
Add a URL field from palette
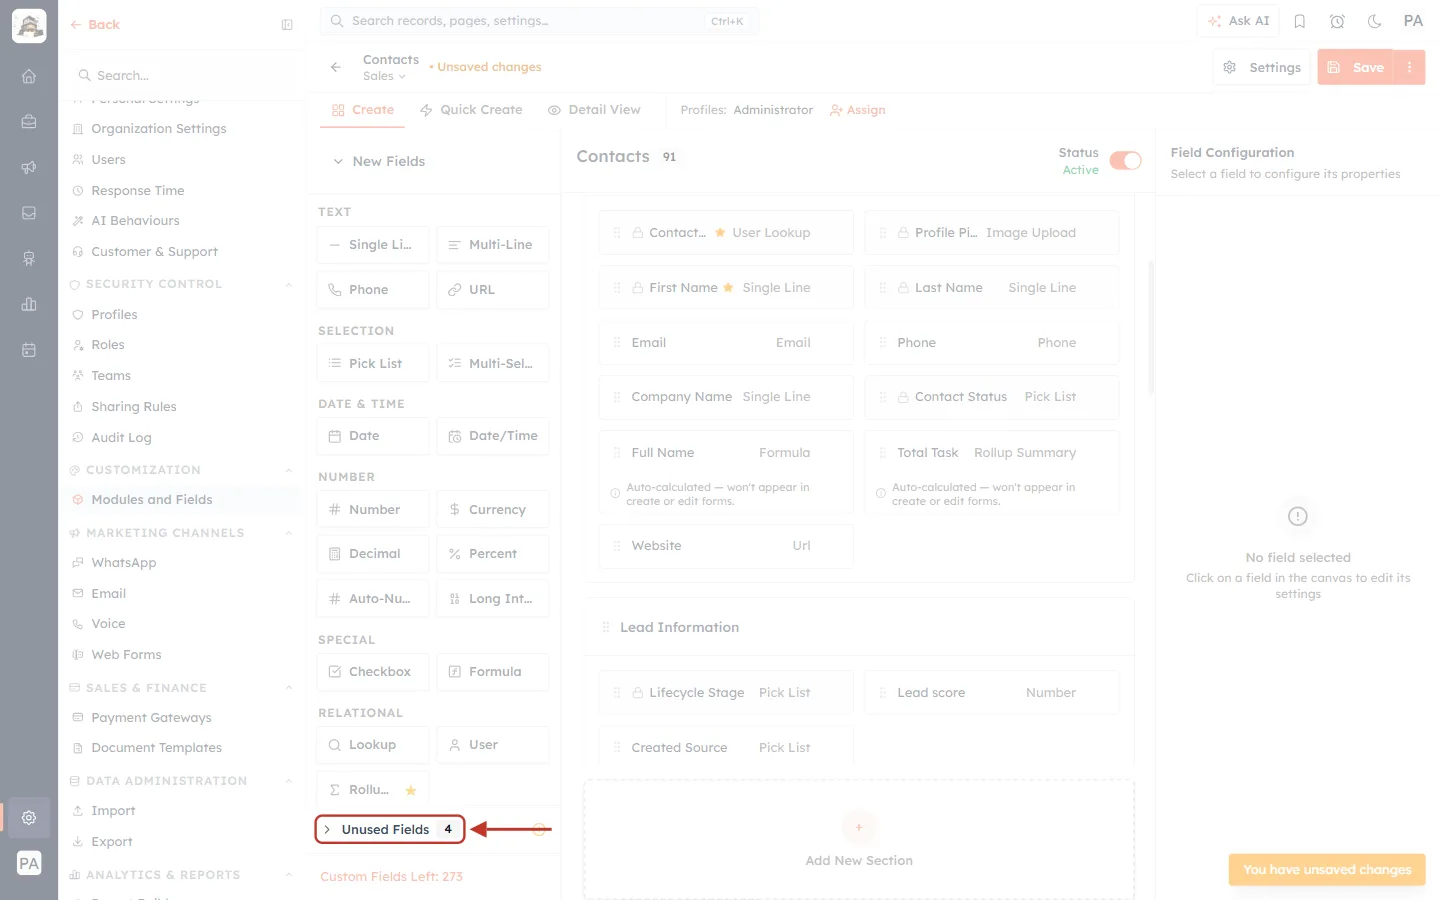click(x=493, y=290)
